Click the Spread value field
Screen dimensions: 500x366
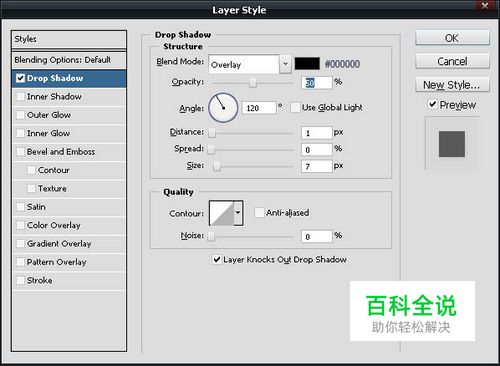[x=317, y=150]
